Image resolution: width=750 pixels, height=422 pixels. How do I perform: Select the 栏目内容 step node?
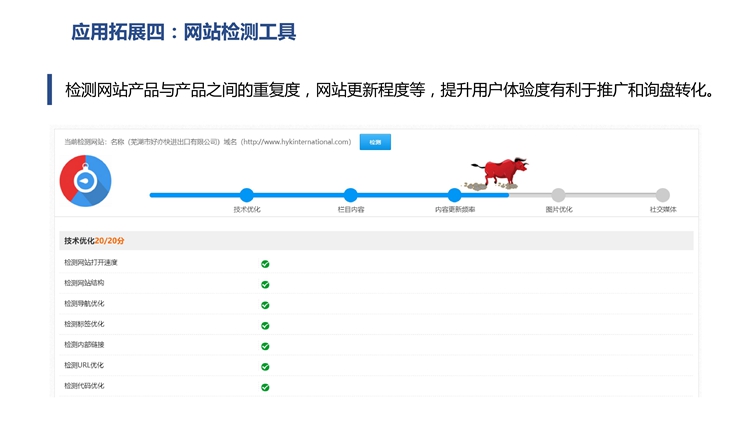point(351,195)
